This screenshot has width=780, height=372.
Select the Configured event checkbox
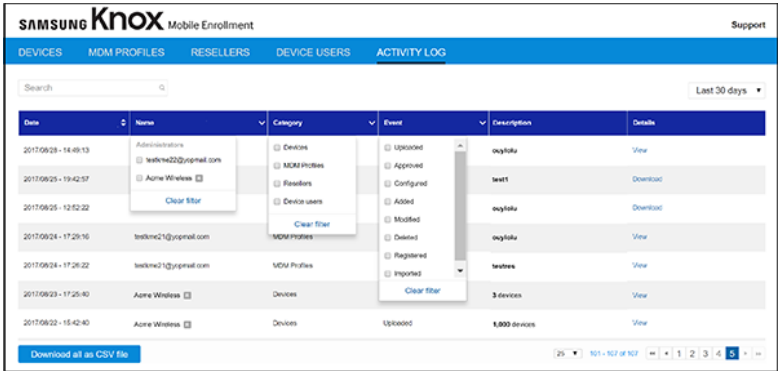pyautogui.click(x=388, y=184)
